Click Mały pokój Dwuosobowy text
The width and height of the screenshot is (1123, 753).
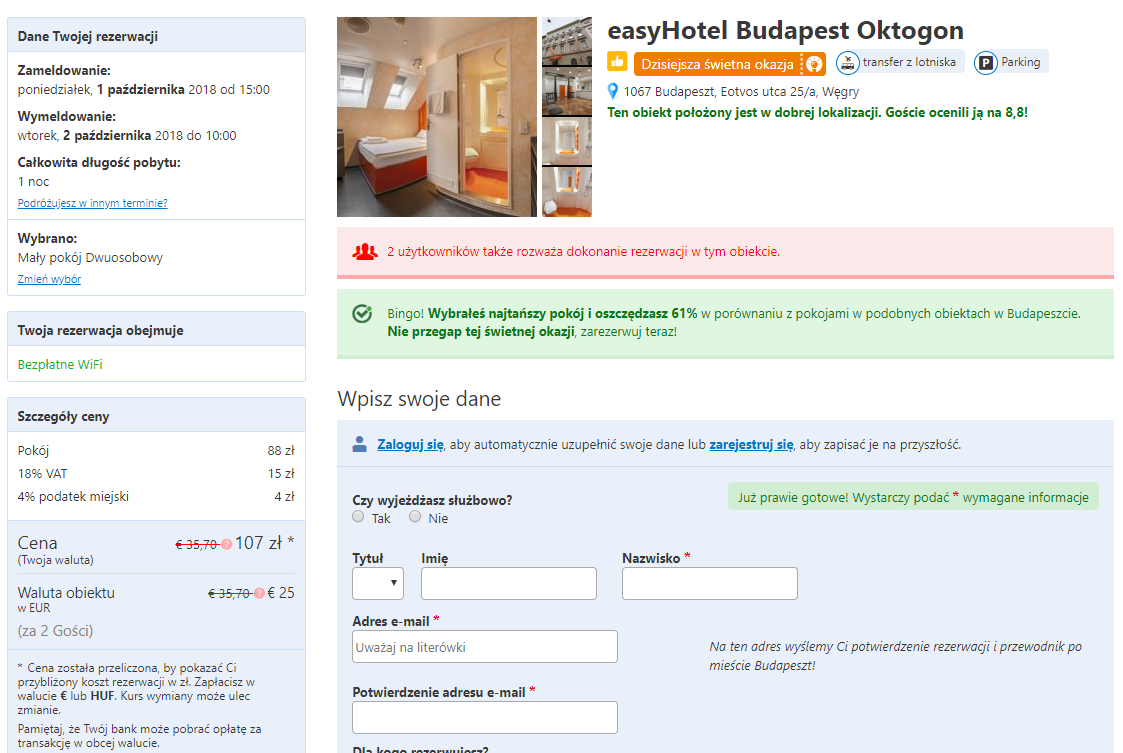pos(90,258)
